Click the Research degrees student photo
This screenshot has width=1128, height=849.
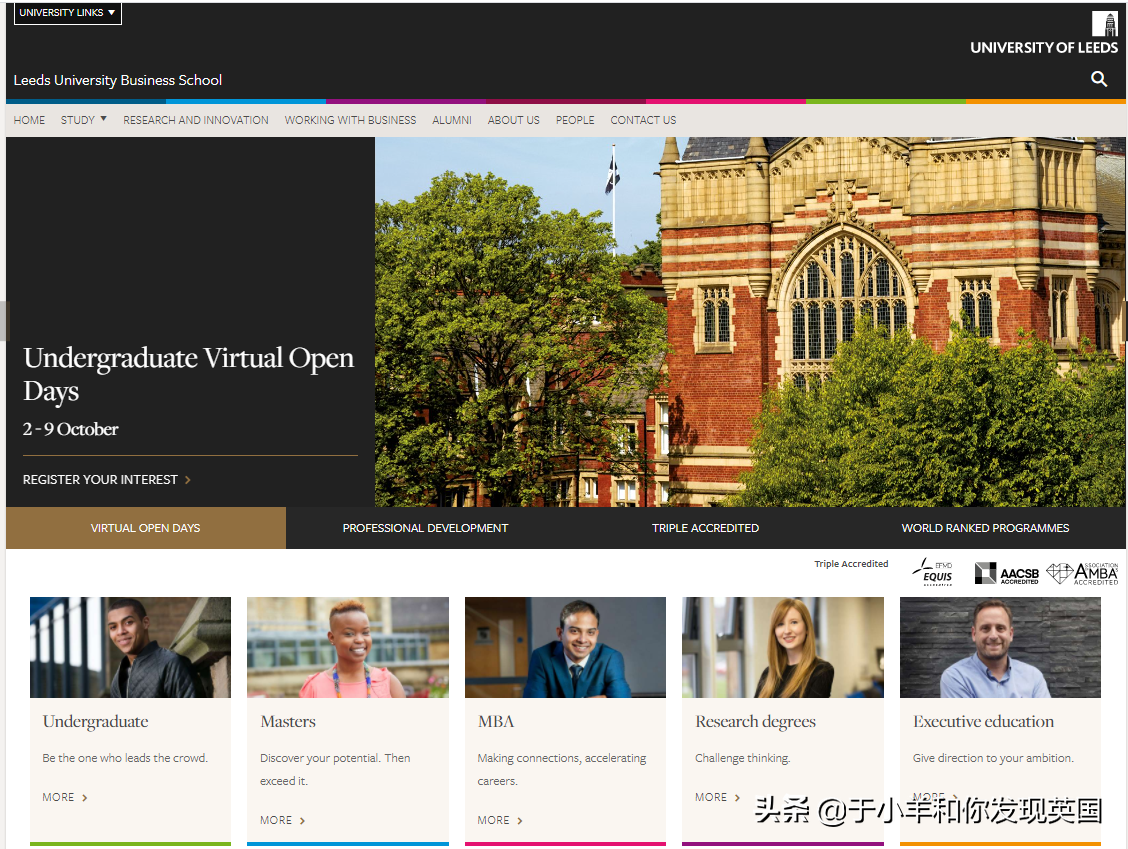[x=783, y=648]
